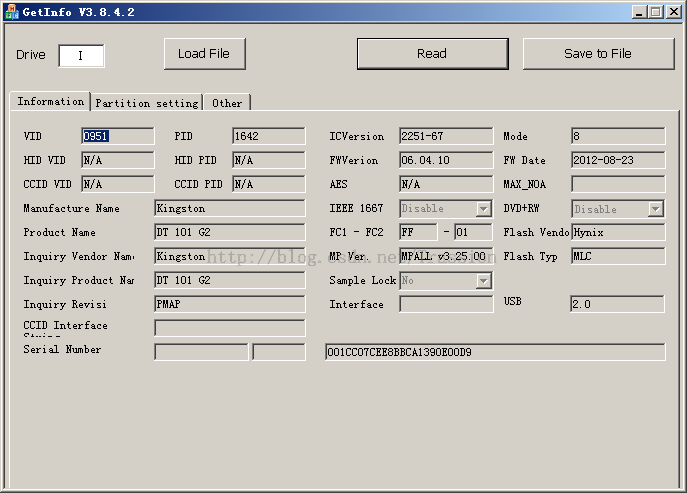Click the FC2 field showing 01

473,232
